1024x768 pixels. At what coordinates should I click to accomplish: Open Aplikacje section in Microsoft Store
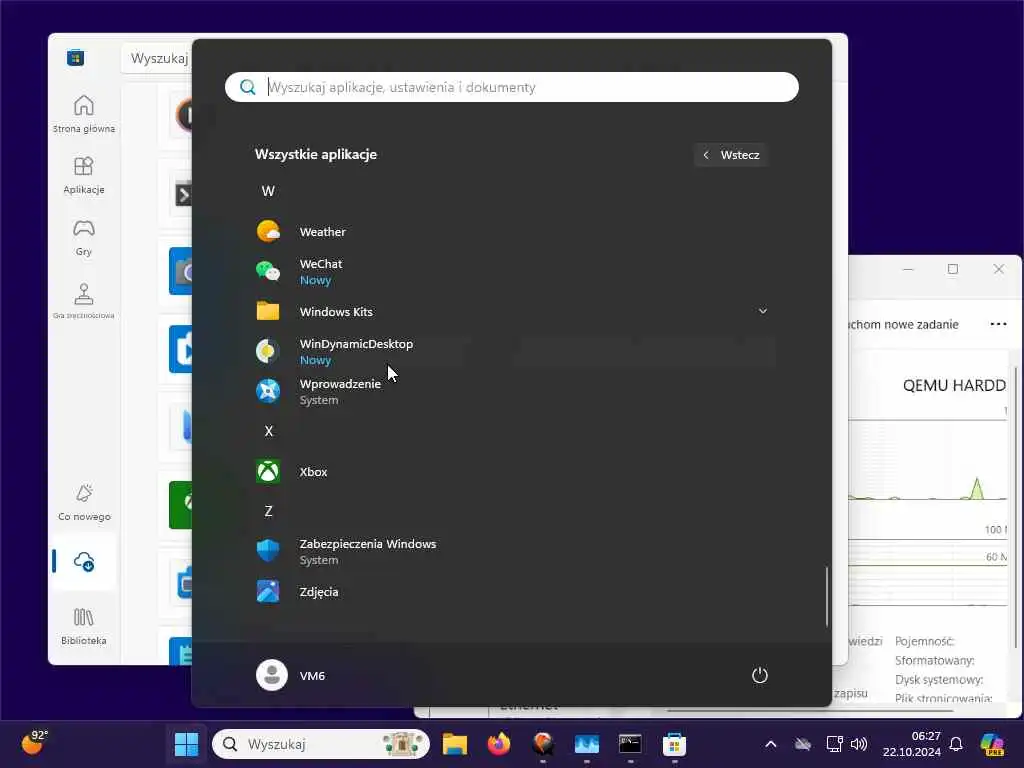pyautogui.click(x=84, y=176)
